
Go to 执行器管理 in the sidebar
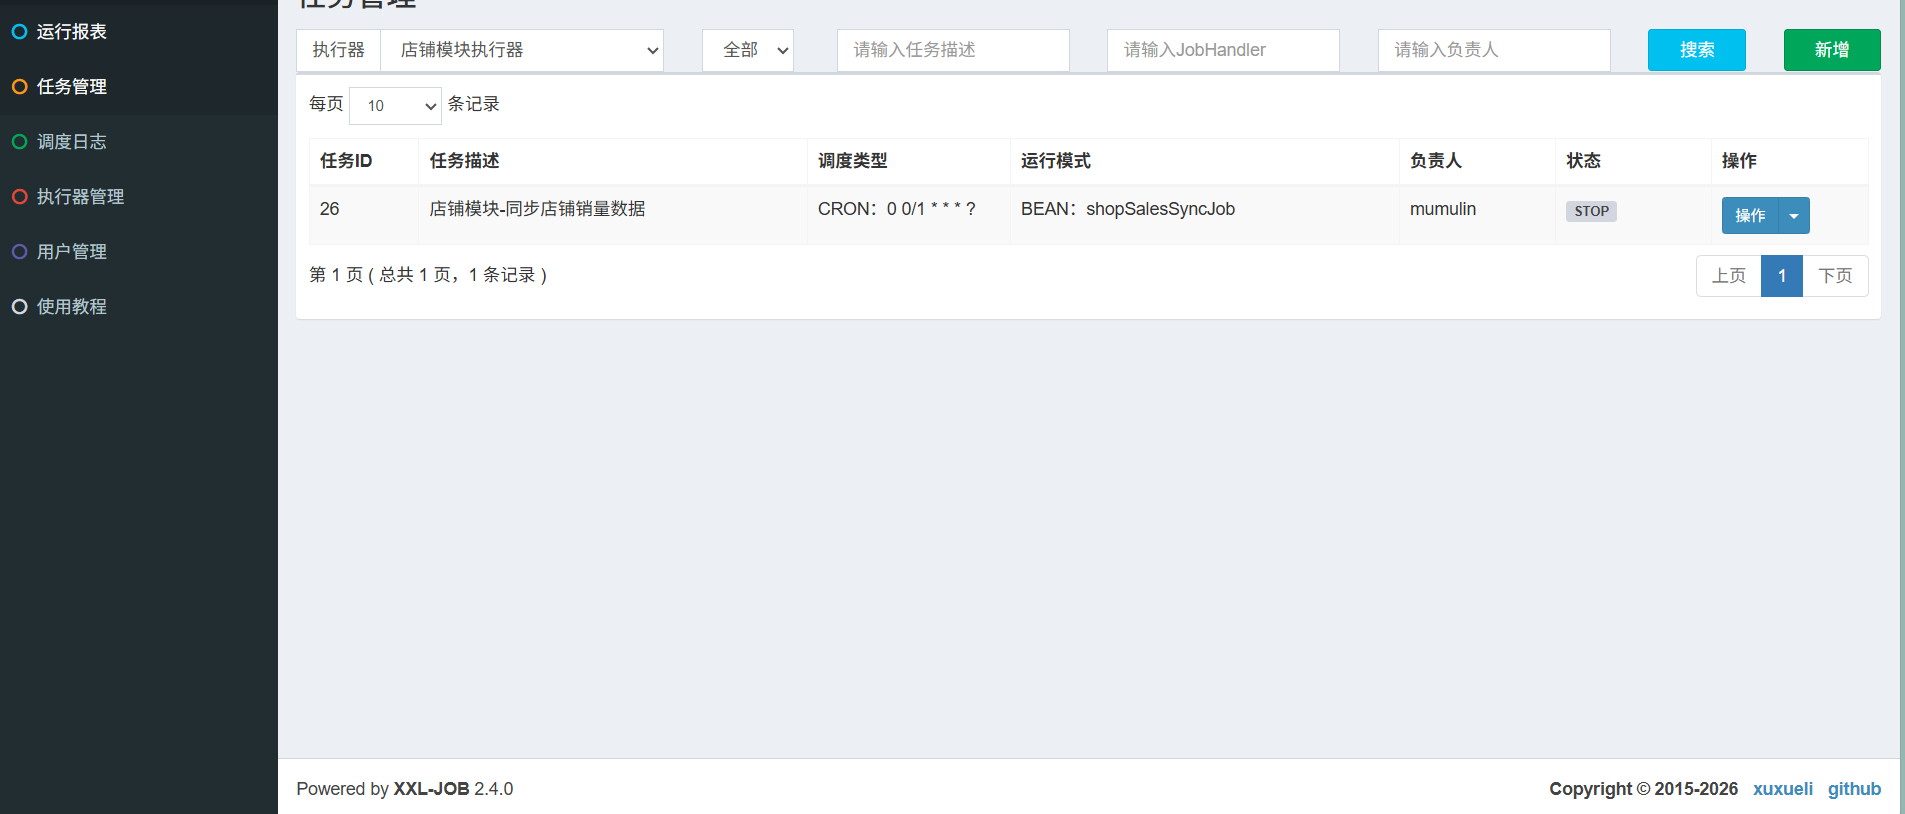click(x=80, y=197)
